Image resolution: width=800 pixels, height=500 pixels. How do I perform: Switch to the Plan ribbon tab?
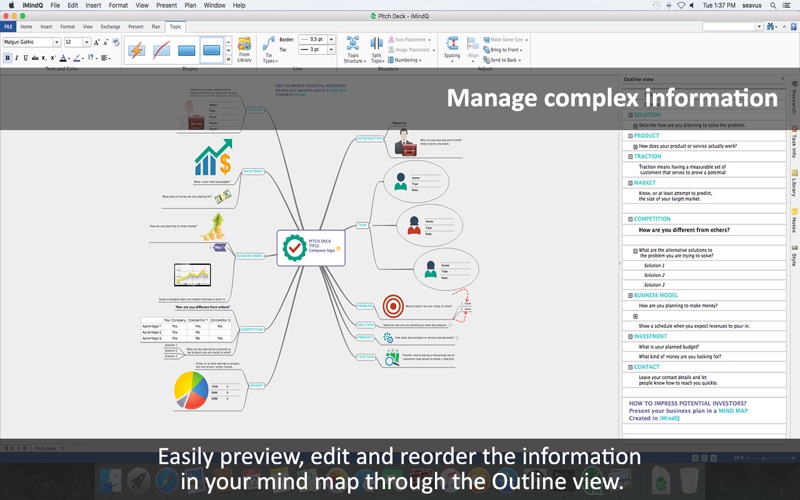[156, 27]
